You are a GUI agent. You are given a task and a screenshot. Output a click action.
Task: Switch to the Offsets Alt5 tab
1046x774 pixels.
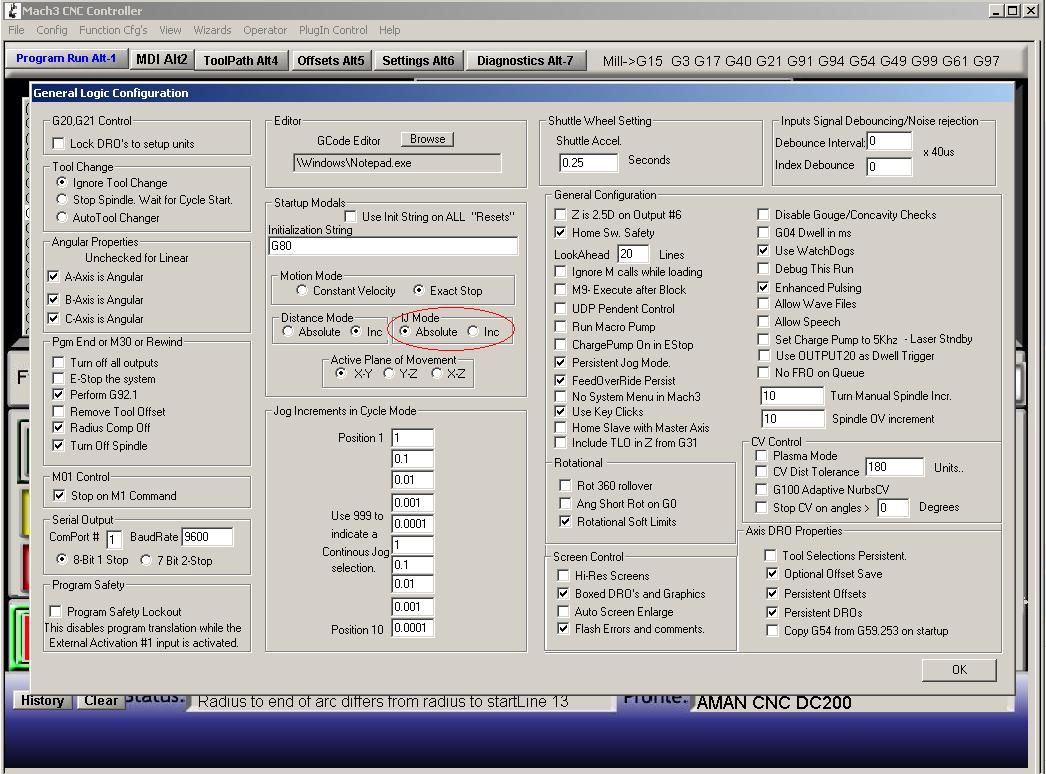[331, 60]
